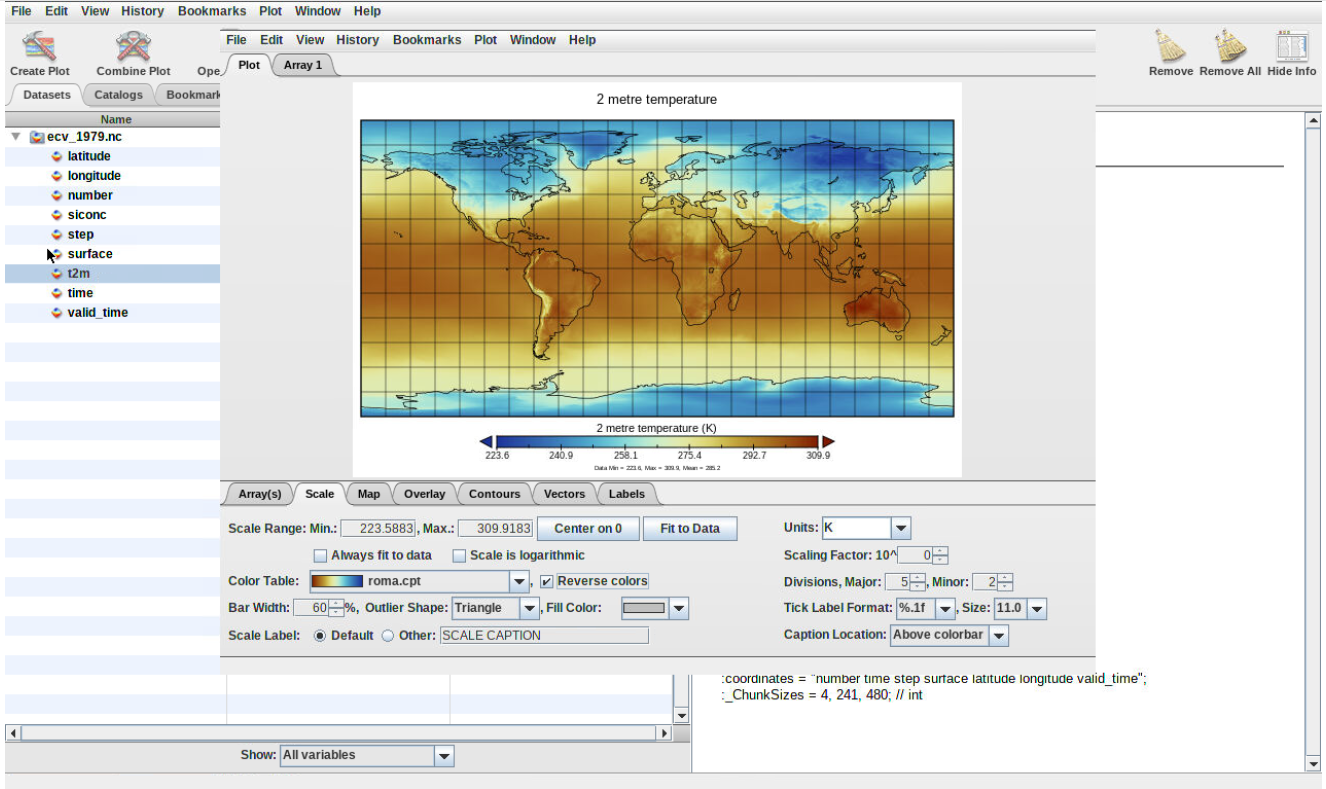Click the time variable icon

[x=57, y=293]
